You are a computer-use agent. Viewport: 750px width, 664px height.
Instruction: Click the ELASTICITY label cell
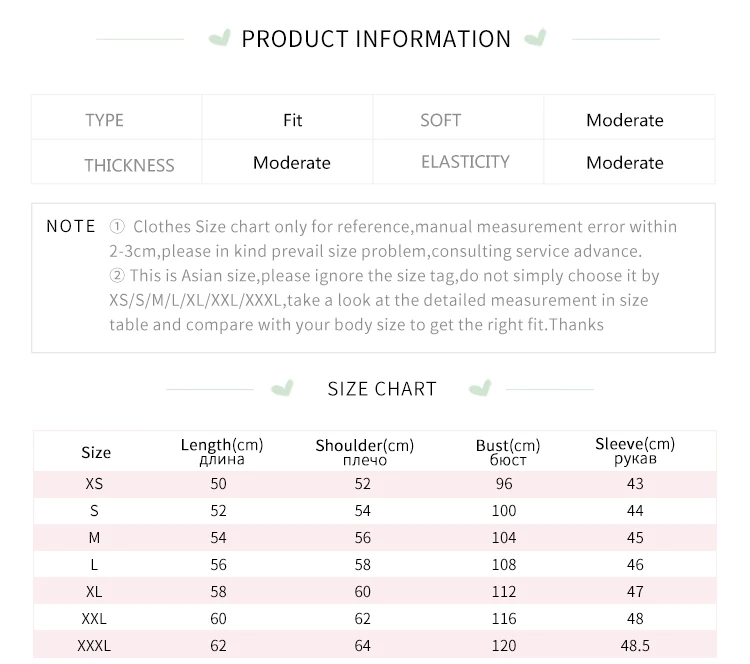click(x=465, y=162)
